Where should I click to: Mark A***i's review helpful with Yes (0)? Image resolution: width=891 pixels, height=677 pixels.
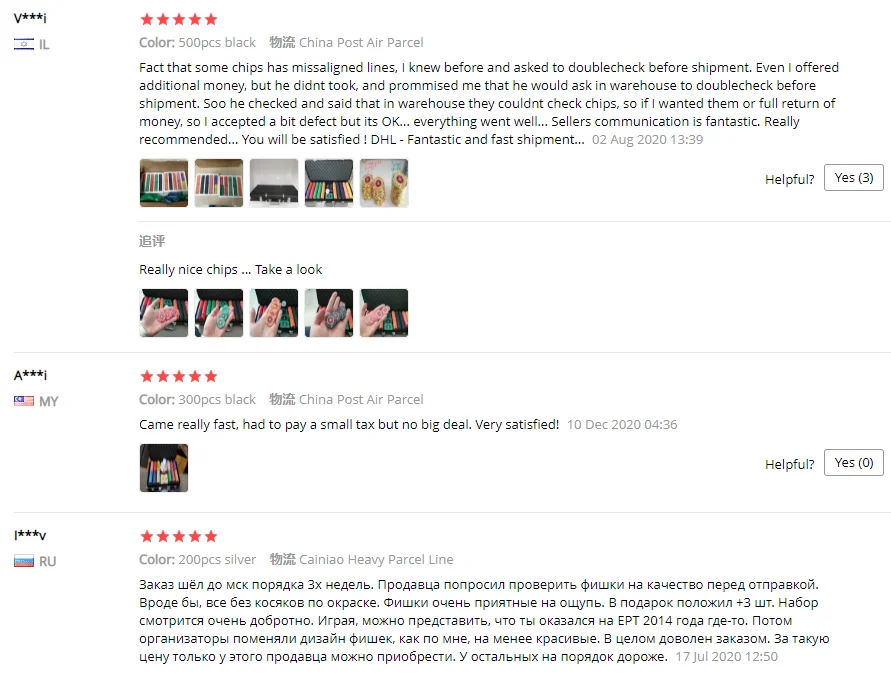[x=853, y=463]
